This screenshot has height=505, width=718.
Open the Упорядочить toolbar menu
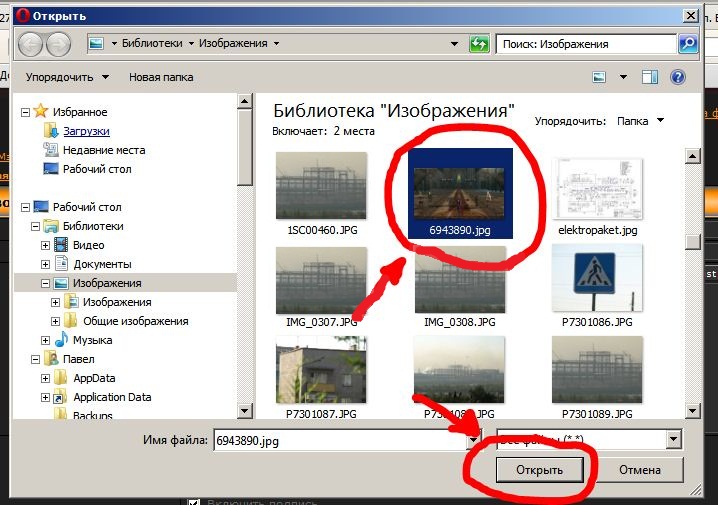pos(67,77)
